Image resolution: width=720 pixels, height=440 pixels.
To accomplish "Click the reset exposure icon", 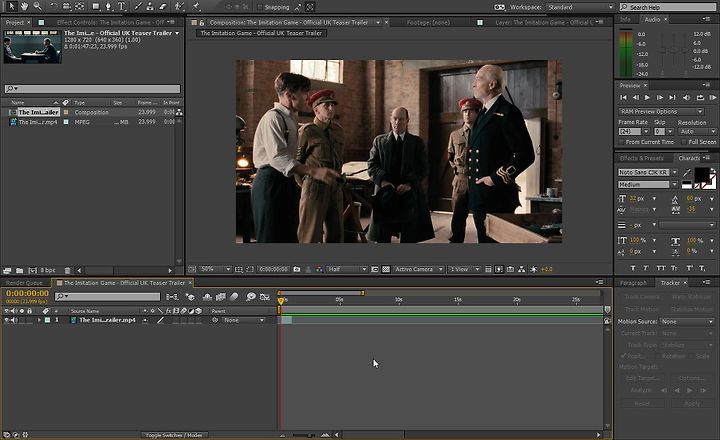I will tap(534, 269).
